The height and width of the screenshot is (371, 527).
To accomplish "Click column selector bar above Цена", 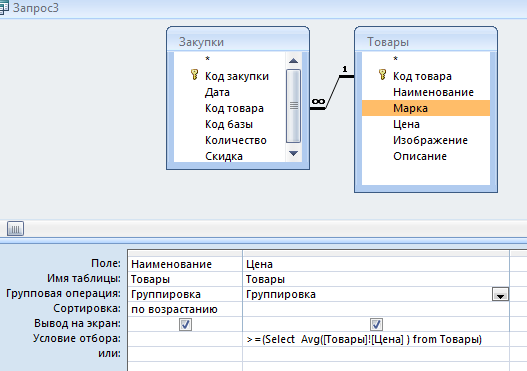I will [376, 253].
